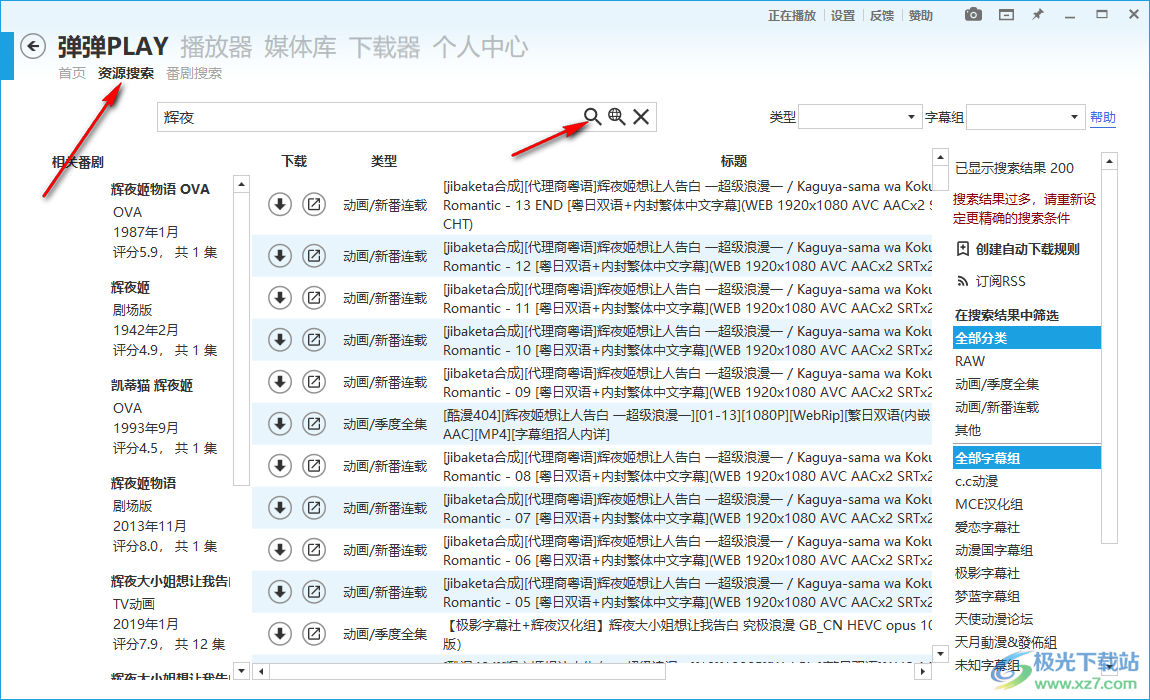Filter results by 全部分类
The image size is (1150, 700).
coord(1027,338)
